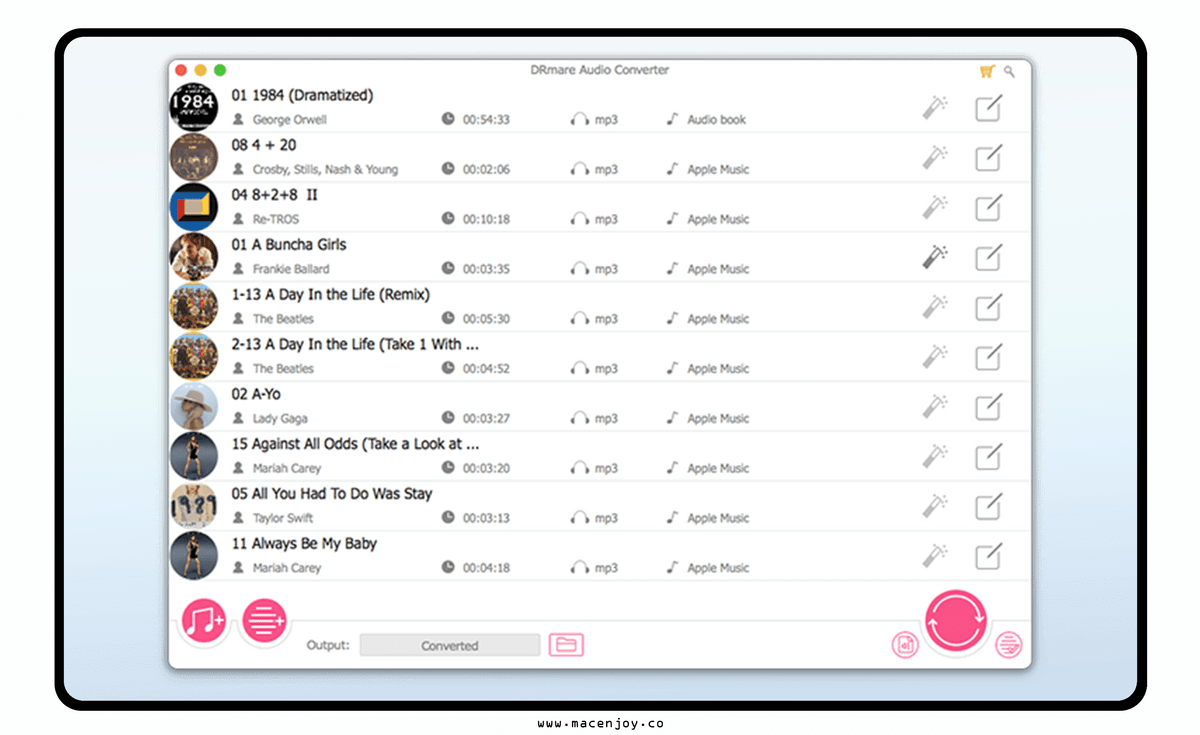
Task: Click the effects wand for 04 8+2+8 II
Action: click(x=936, y=207)
